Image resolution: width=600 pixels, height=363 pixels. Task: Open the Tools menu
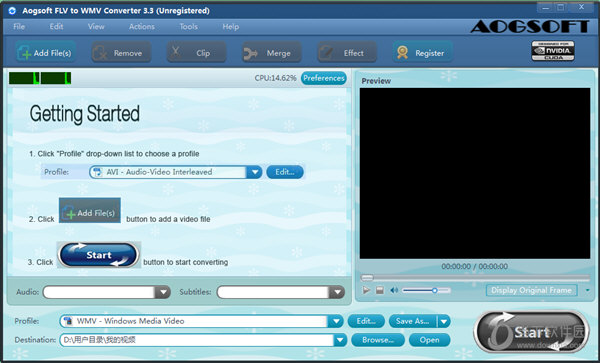pyautogui.click(x=189, y=26)
